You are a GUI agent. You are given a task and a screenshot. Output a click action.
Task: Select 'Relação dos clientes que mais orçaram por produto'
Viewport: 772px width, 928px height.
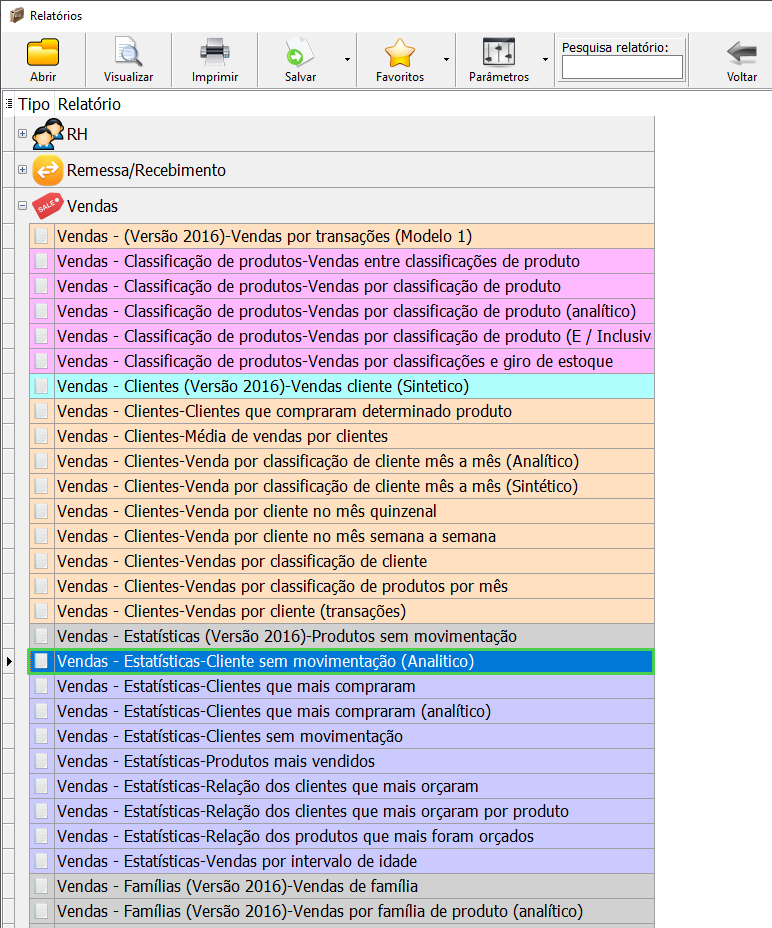[x=342, y=811]
